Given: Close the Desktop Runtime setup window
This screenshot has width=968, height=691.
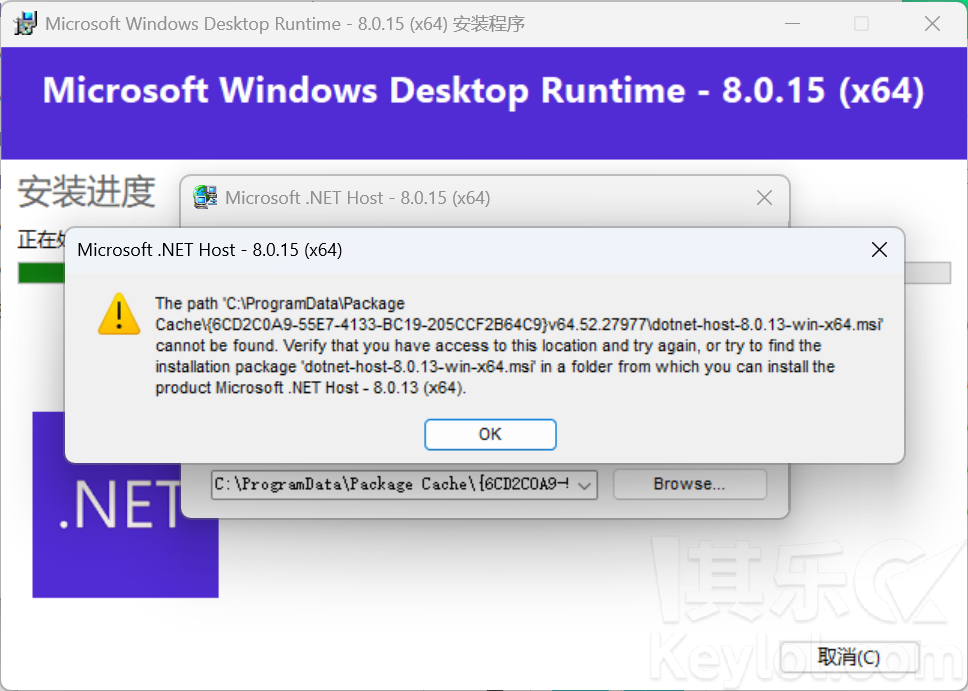Looking at the screenshot, I should pos(932,23).
